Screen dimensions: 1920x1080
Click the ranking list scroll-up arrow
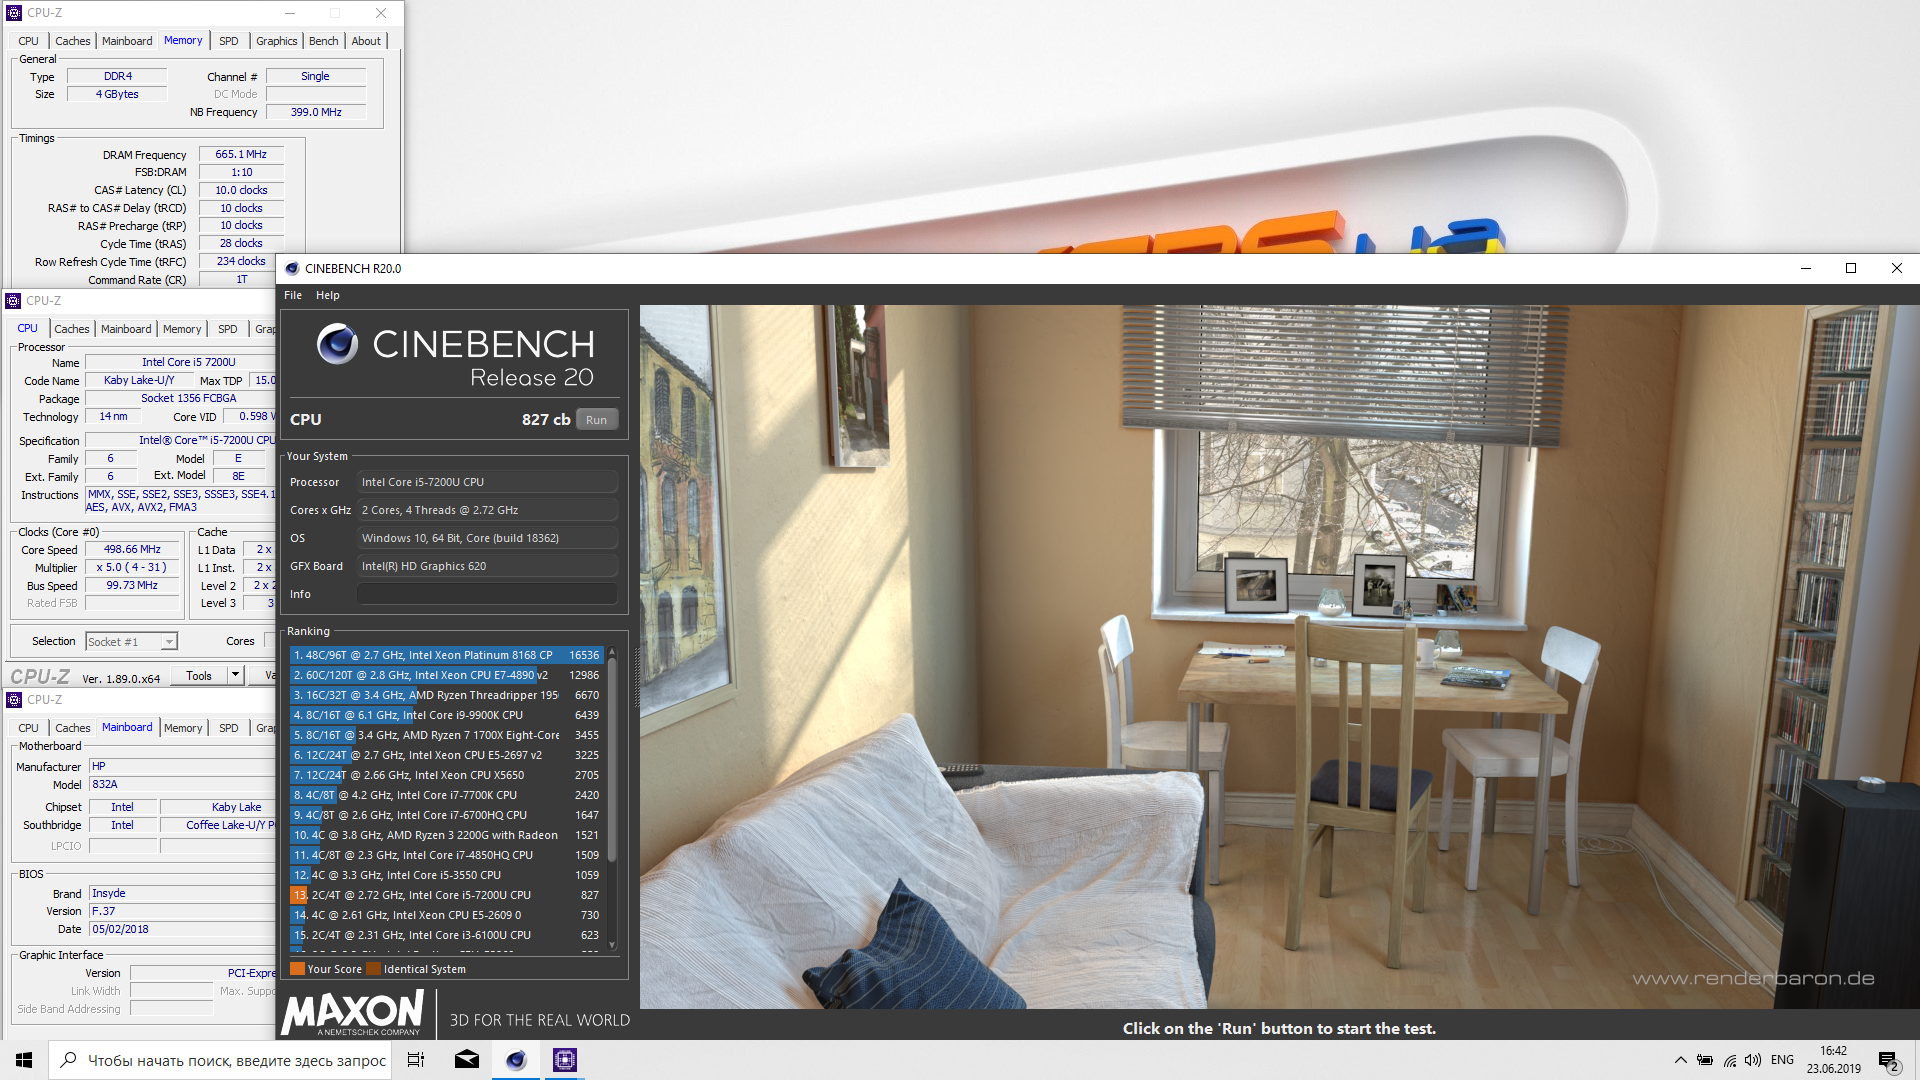[x=611, y=652]
